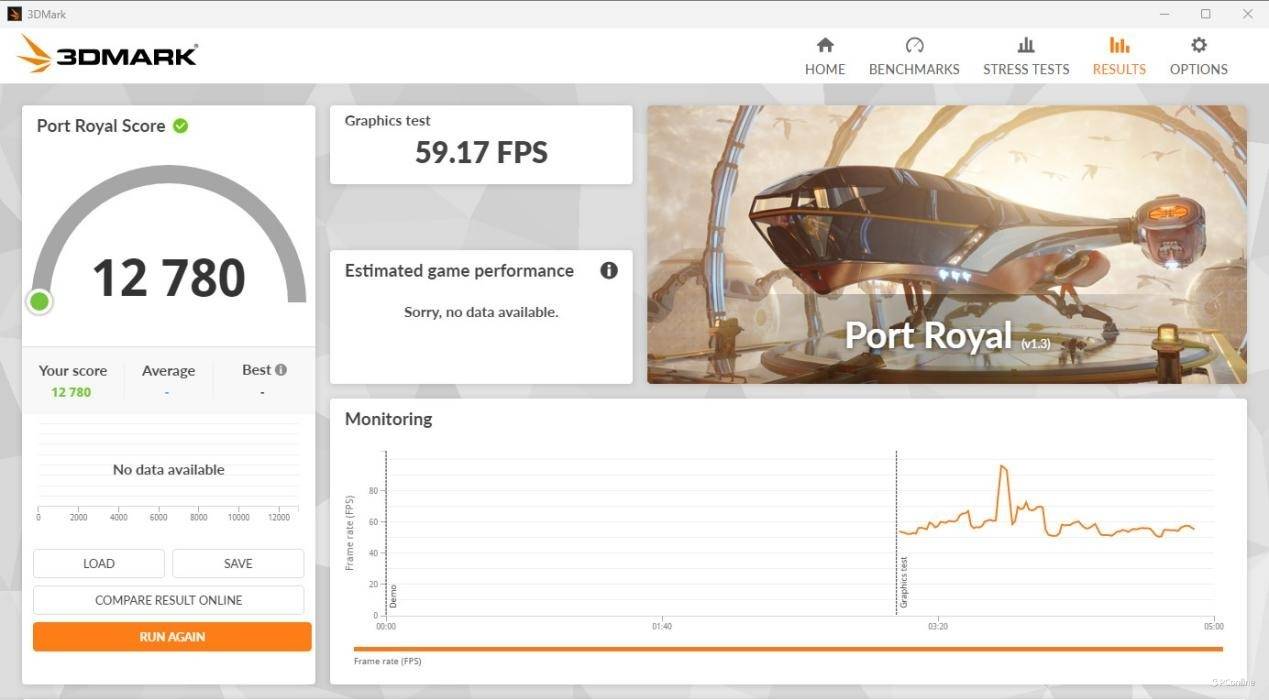Click the green validation checkmark icon

coord(181,126)
